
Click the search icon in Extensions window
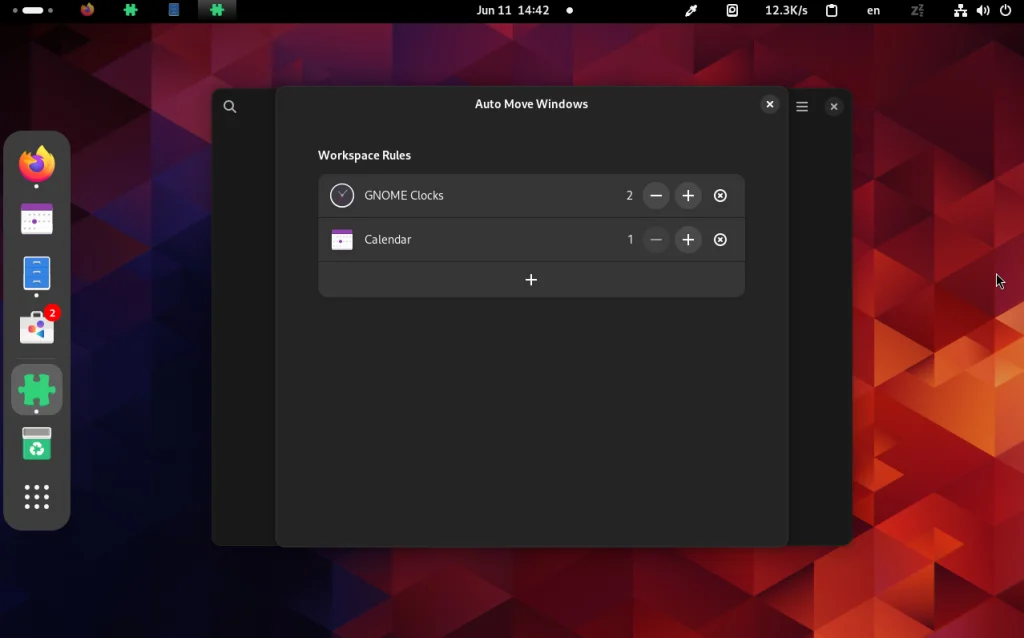click(x=230, y=107)
